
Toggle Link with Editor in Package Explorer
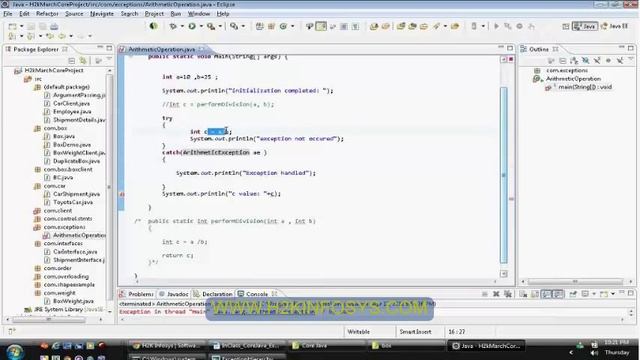coord(84,61)
